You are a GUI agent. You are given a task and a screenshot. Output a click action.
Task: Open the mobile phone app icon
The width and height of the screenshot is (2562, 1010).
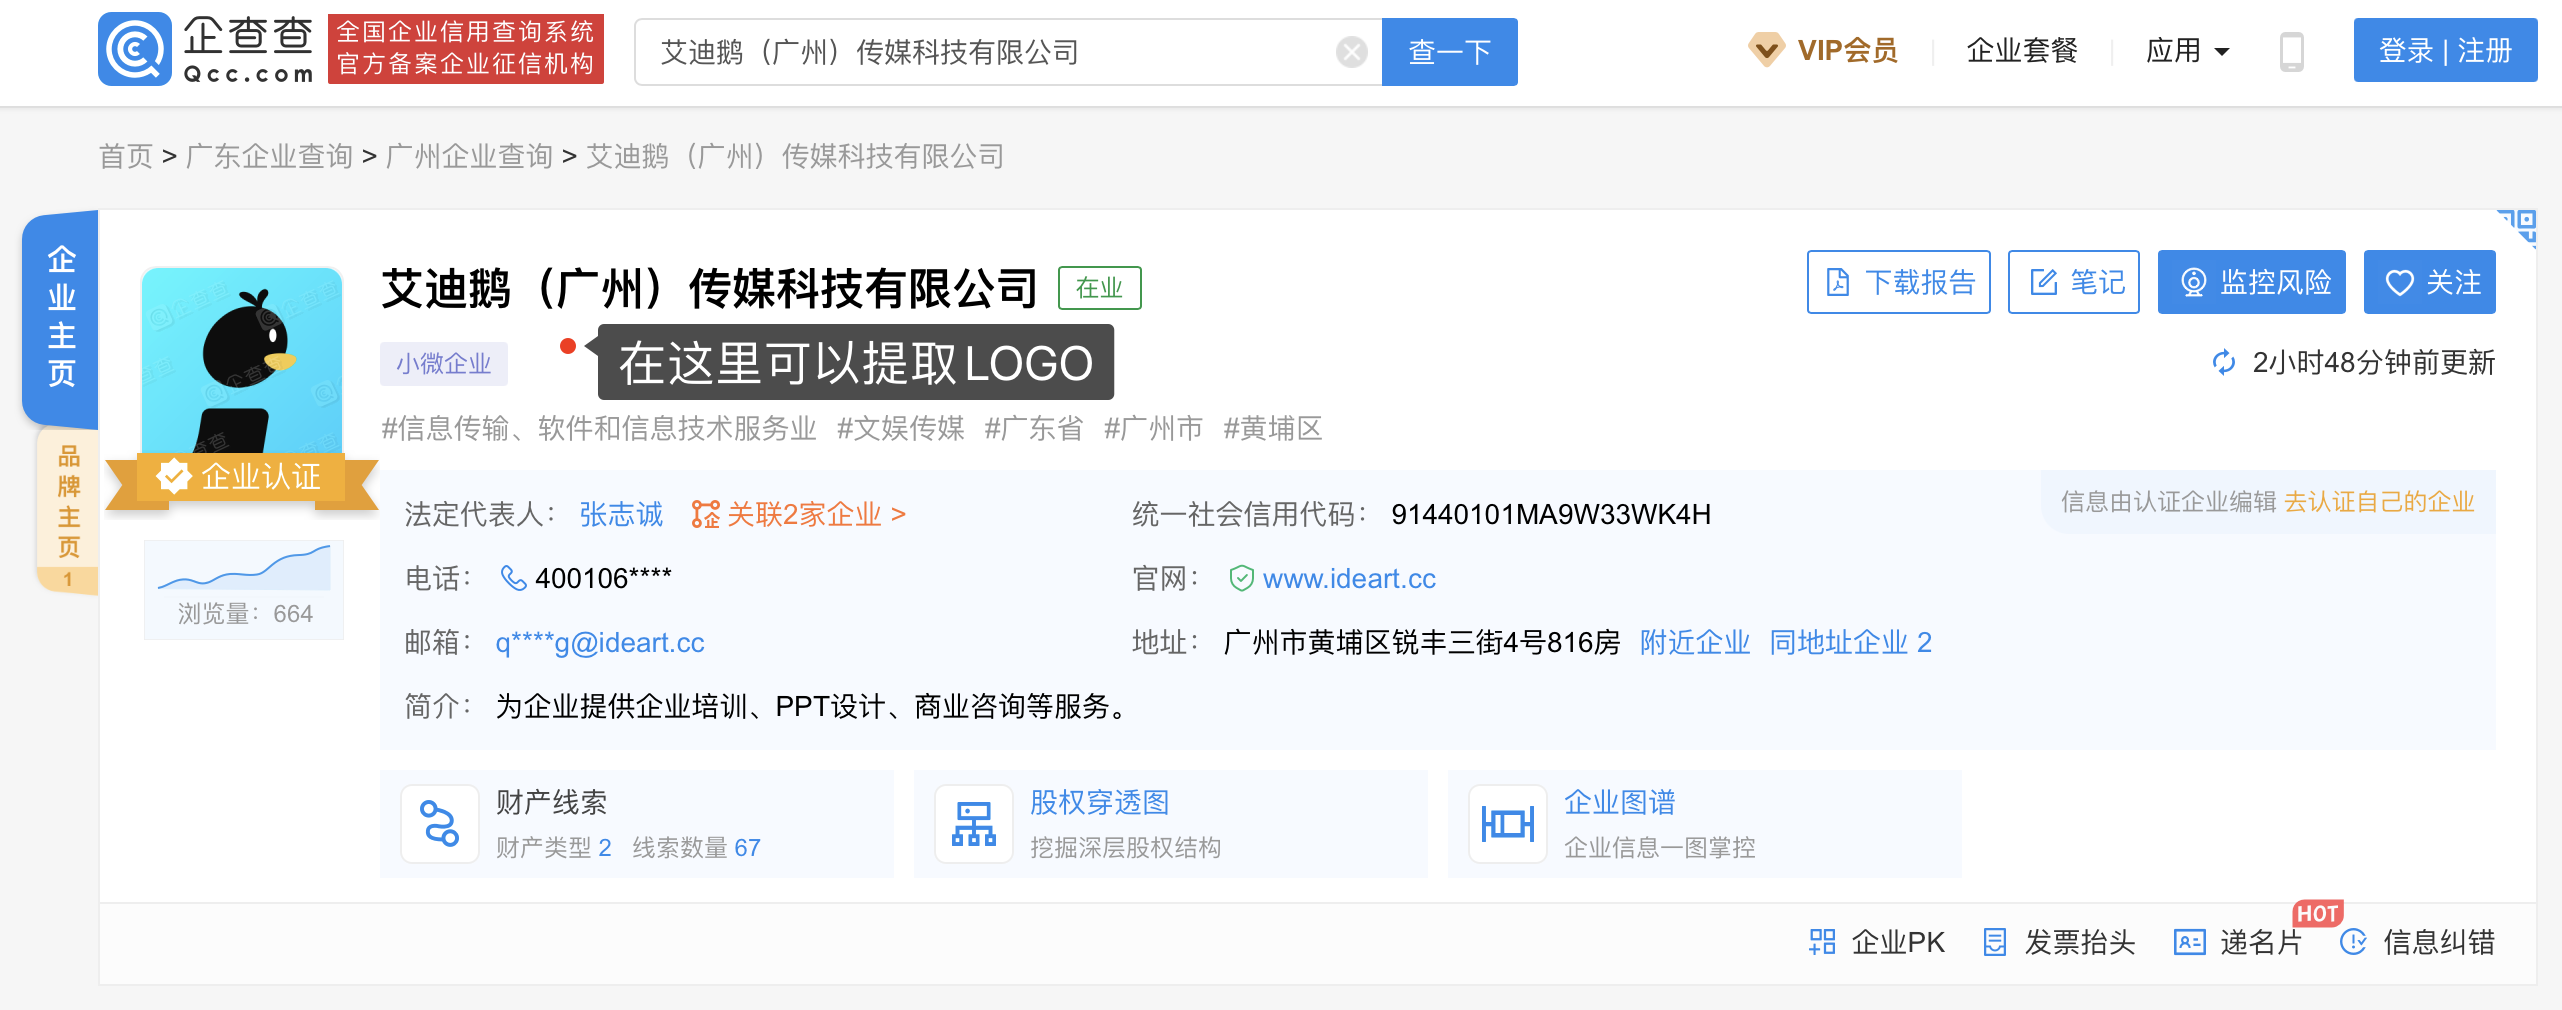pyautogui.click(x=2291, y=51)
